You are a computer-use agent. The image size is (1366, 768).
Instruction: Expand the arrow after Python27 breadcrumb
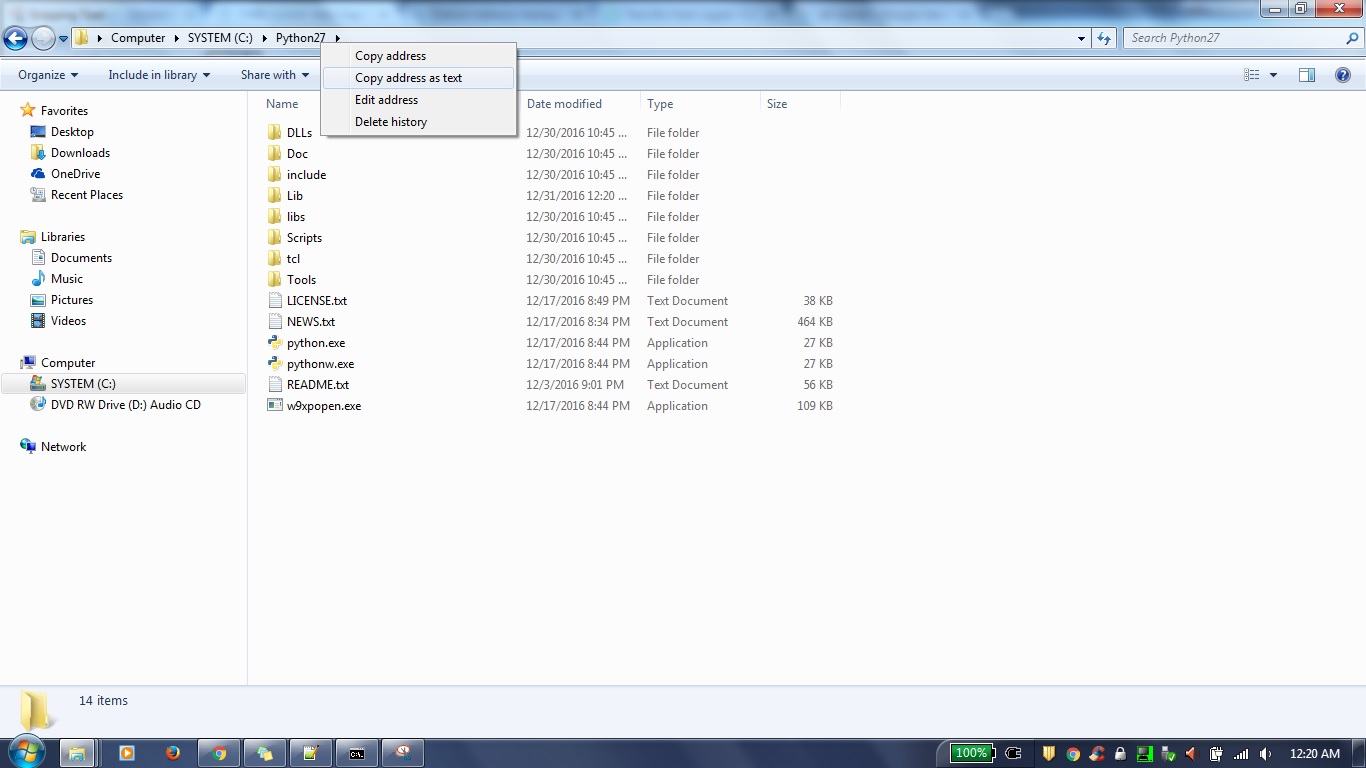pos(338,38)
